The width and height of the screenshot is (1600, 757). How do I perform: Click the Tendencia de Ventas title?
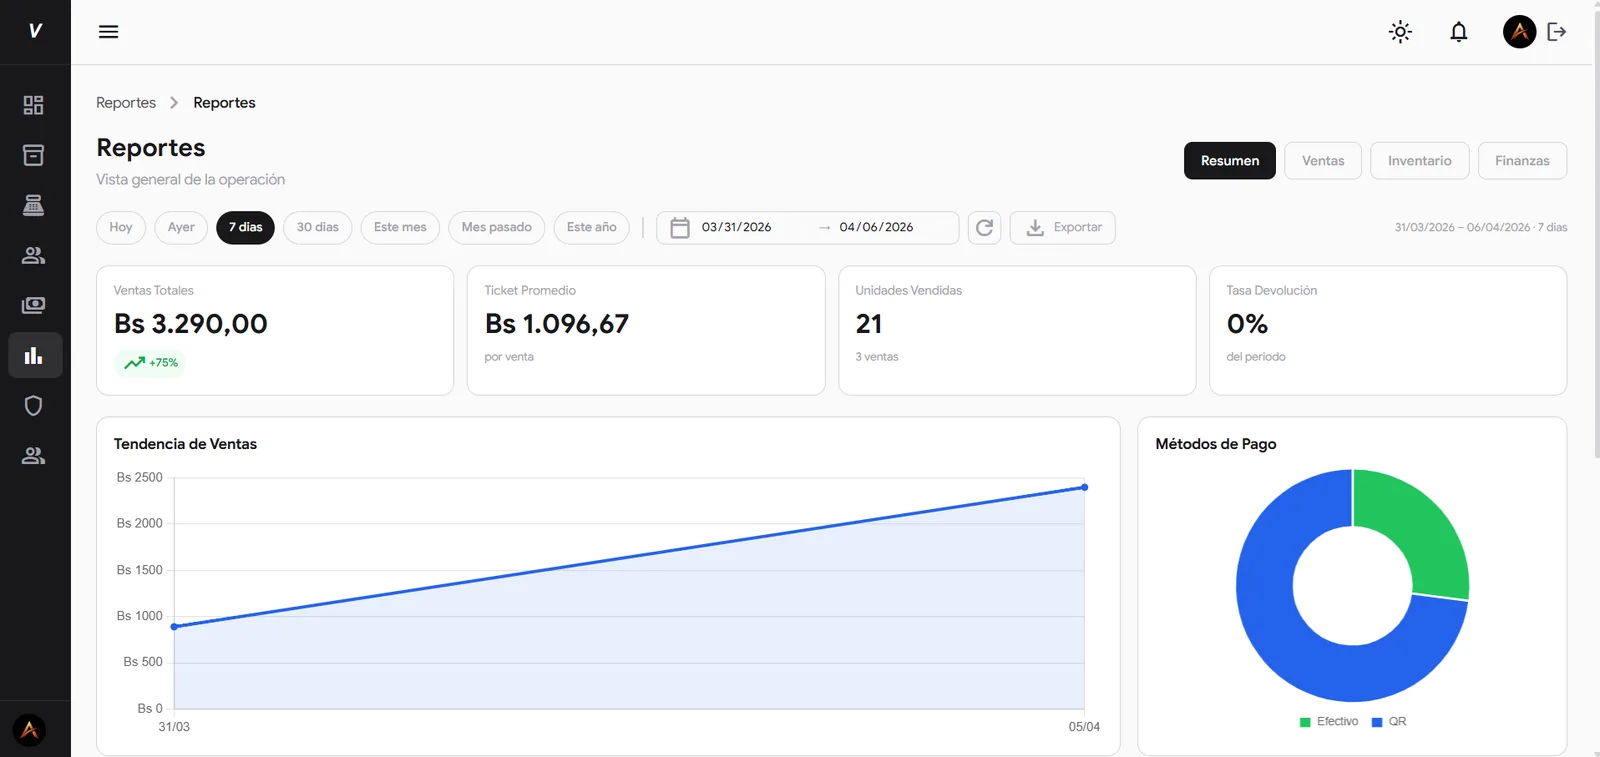(185, 444)
